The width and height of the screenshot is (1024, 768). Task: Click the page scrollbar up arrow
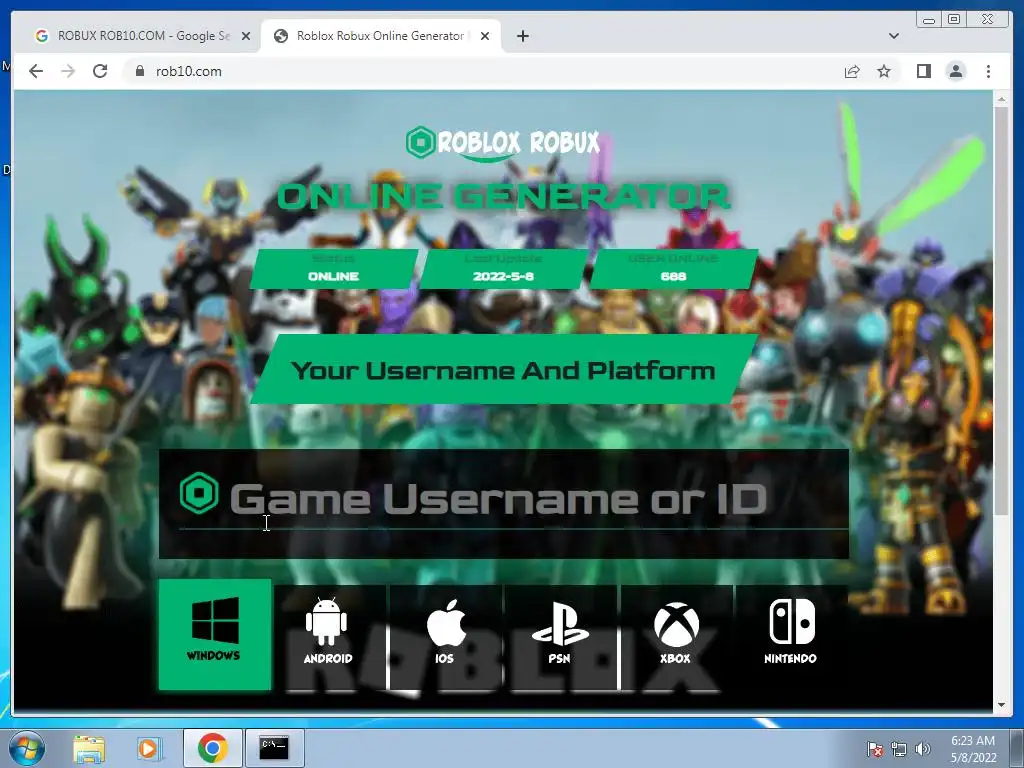point(1001,99)
